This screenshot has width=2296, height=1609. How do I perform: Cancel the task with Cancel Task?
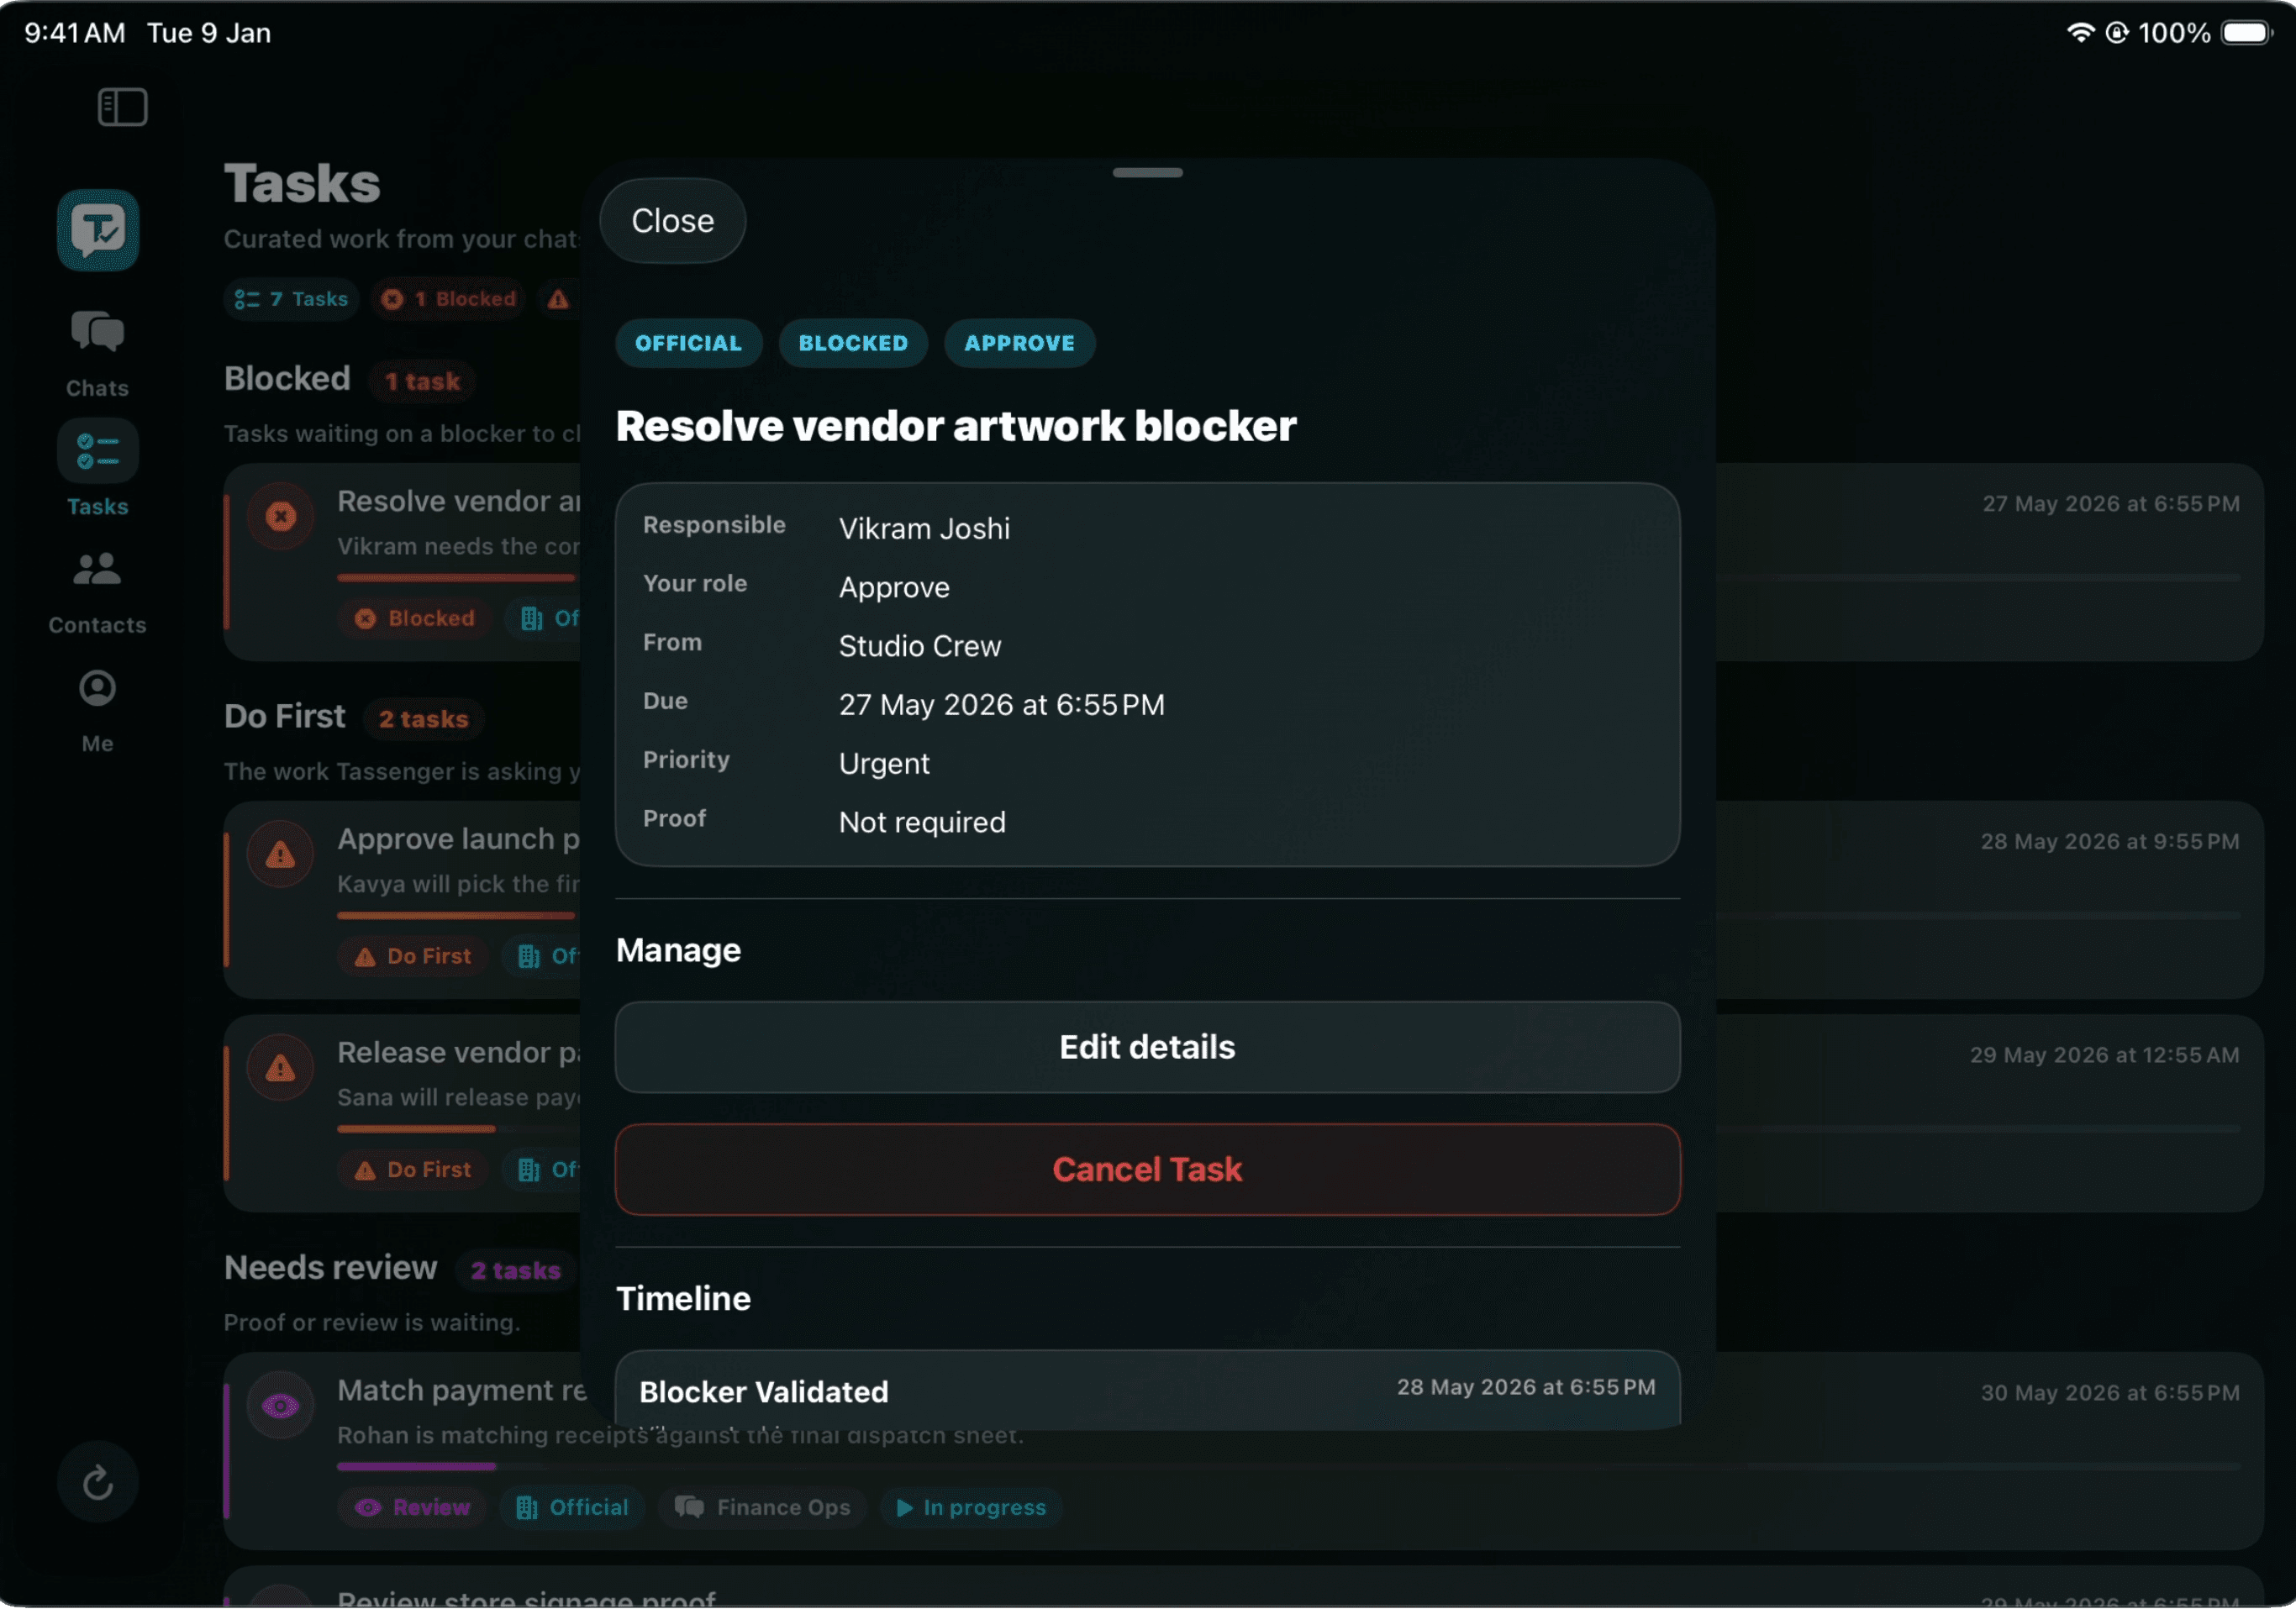(x=1148, y=1169)
